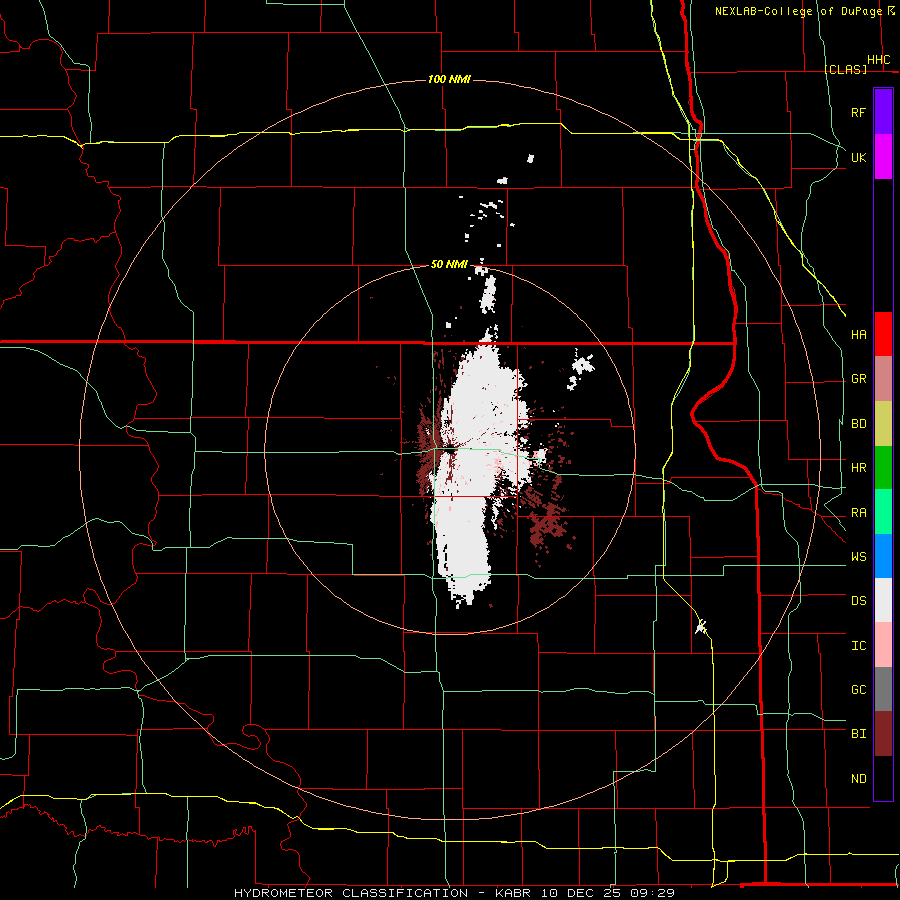Click the brown BI legend swatch
Screen dimensions: 900x900
(883, 734)
